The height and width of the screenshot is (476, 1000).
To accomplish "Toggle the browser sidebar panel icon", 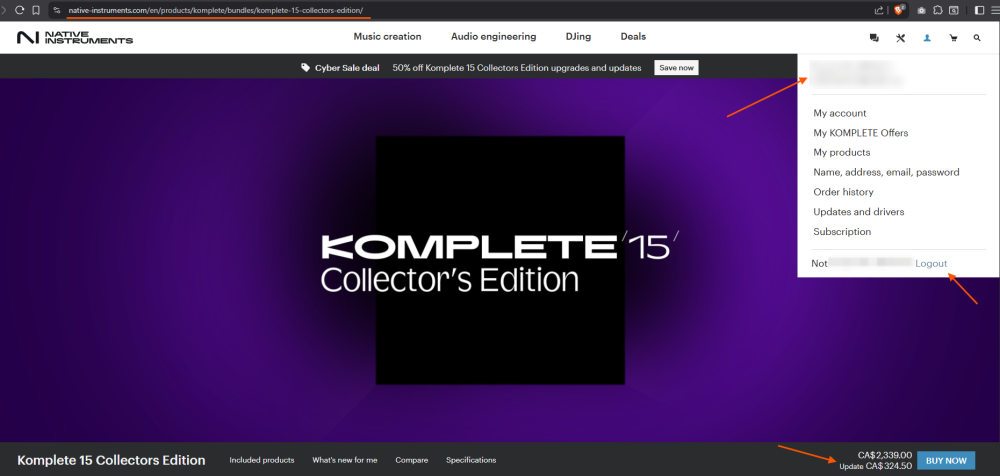I will (980, 10).
